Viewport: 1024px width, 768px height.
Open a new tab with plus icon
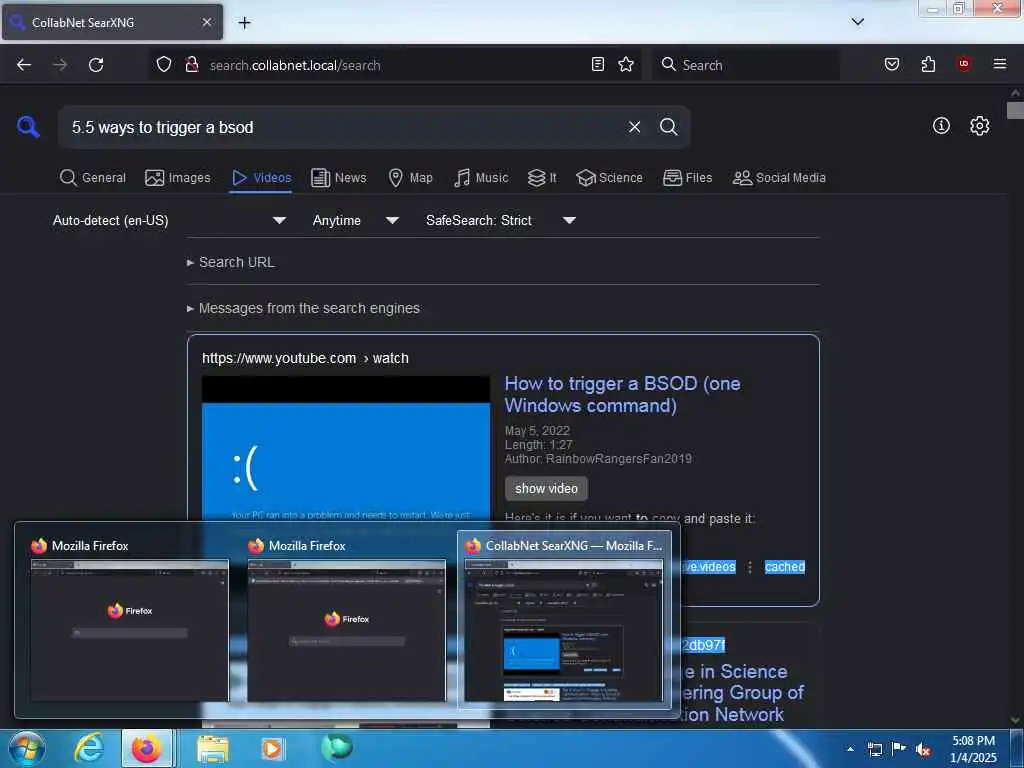click(244, 23)
